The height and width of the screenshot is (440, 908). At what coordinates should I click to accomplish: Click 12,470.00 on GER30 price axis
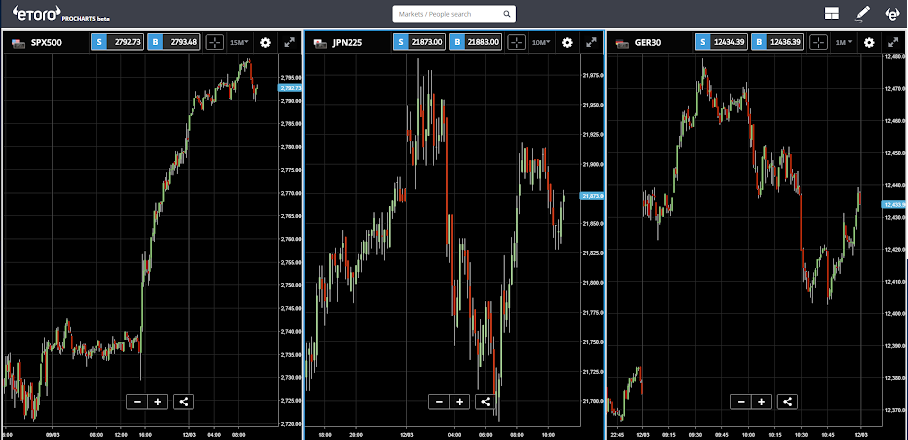[895, 89]
